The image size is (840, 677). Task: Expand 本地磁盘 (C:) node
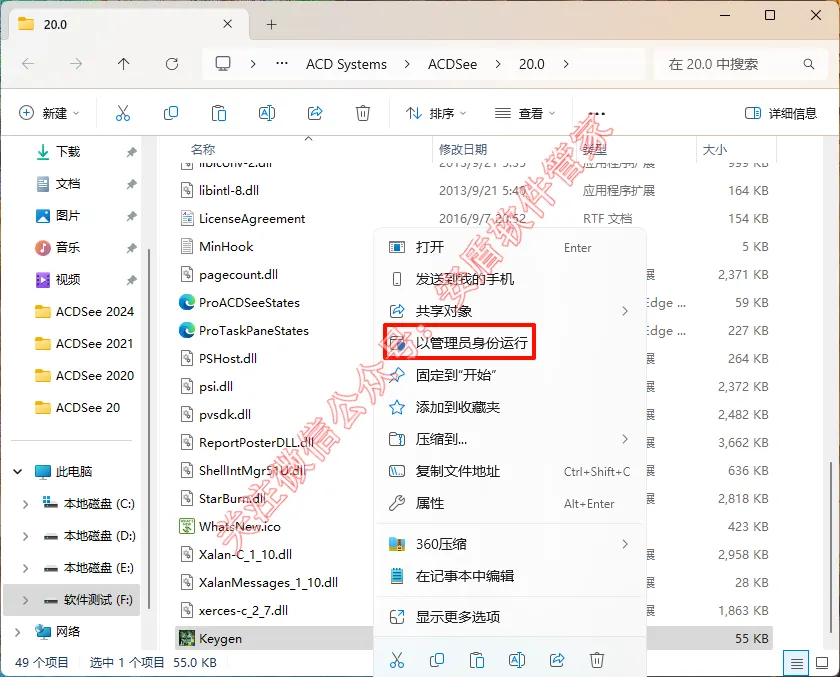coord(25,504)
